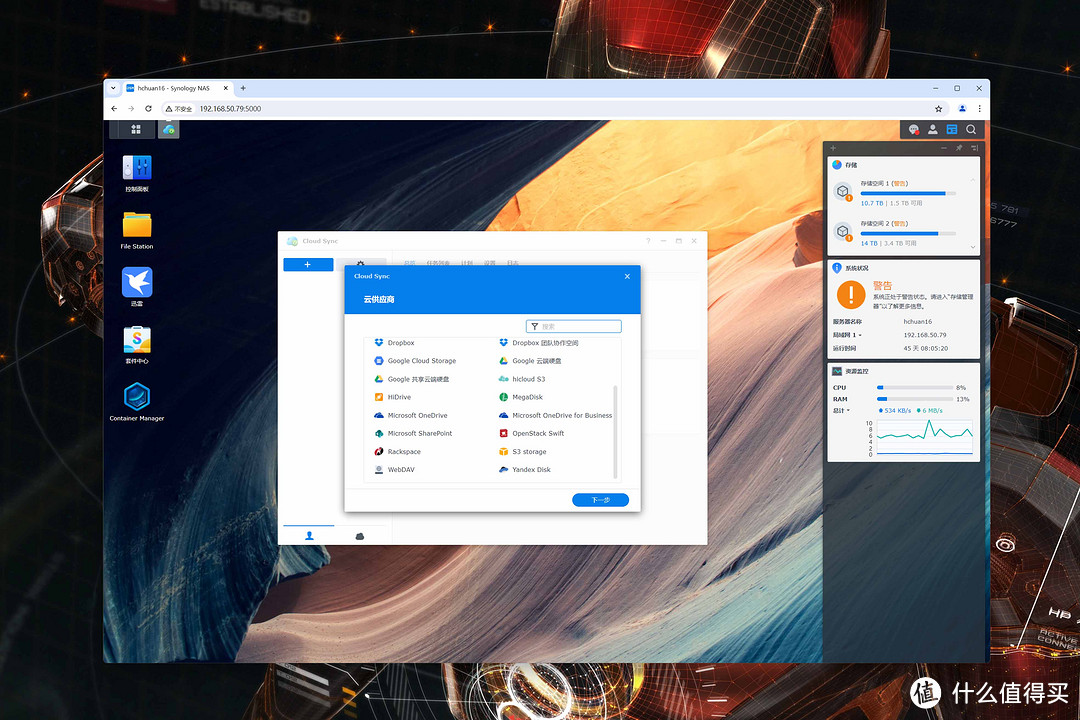Open the Package Center desktop icon
1080x720 pixels.
click(137, 341)
